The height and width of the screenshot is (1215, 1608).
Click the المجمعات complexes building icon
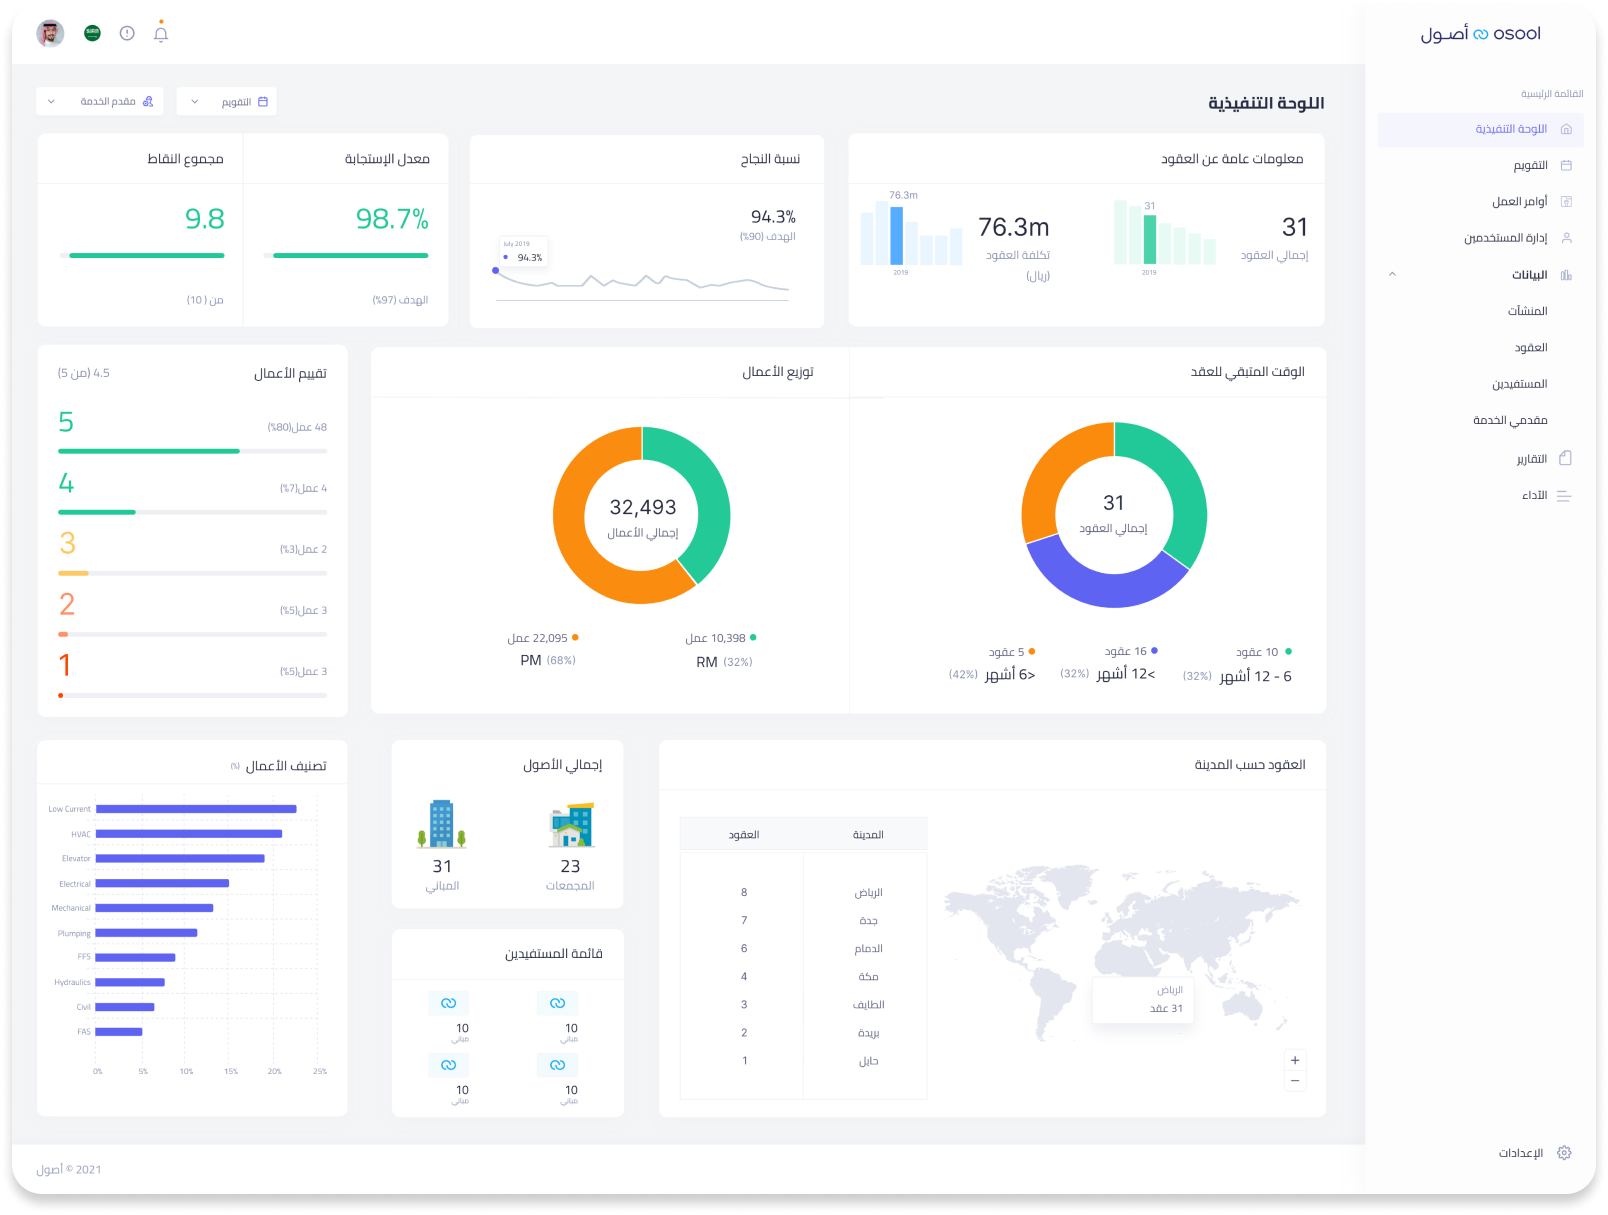570,825
